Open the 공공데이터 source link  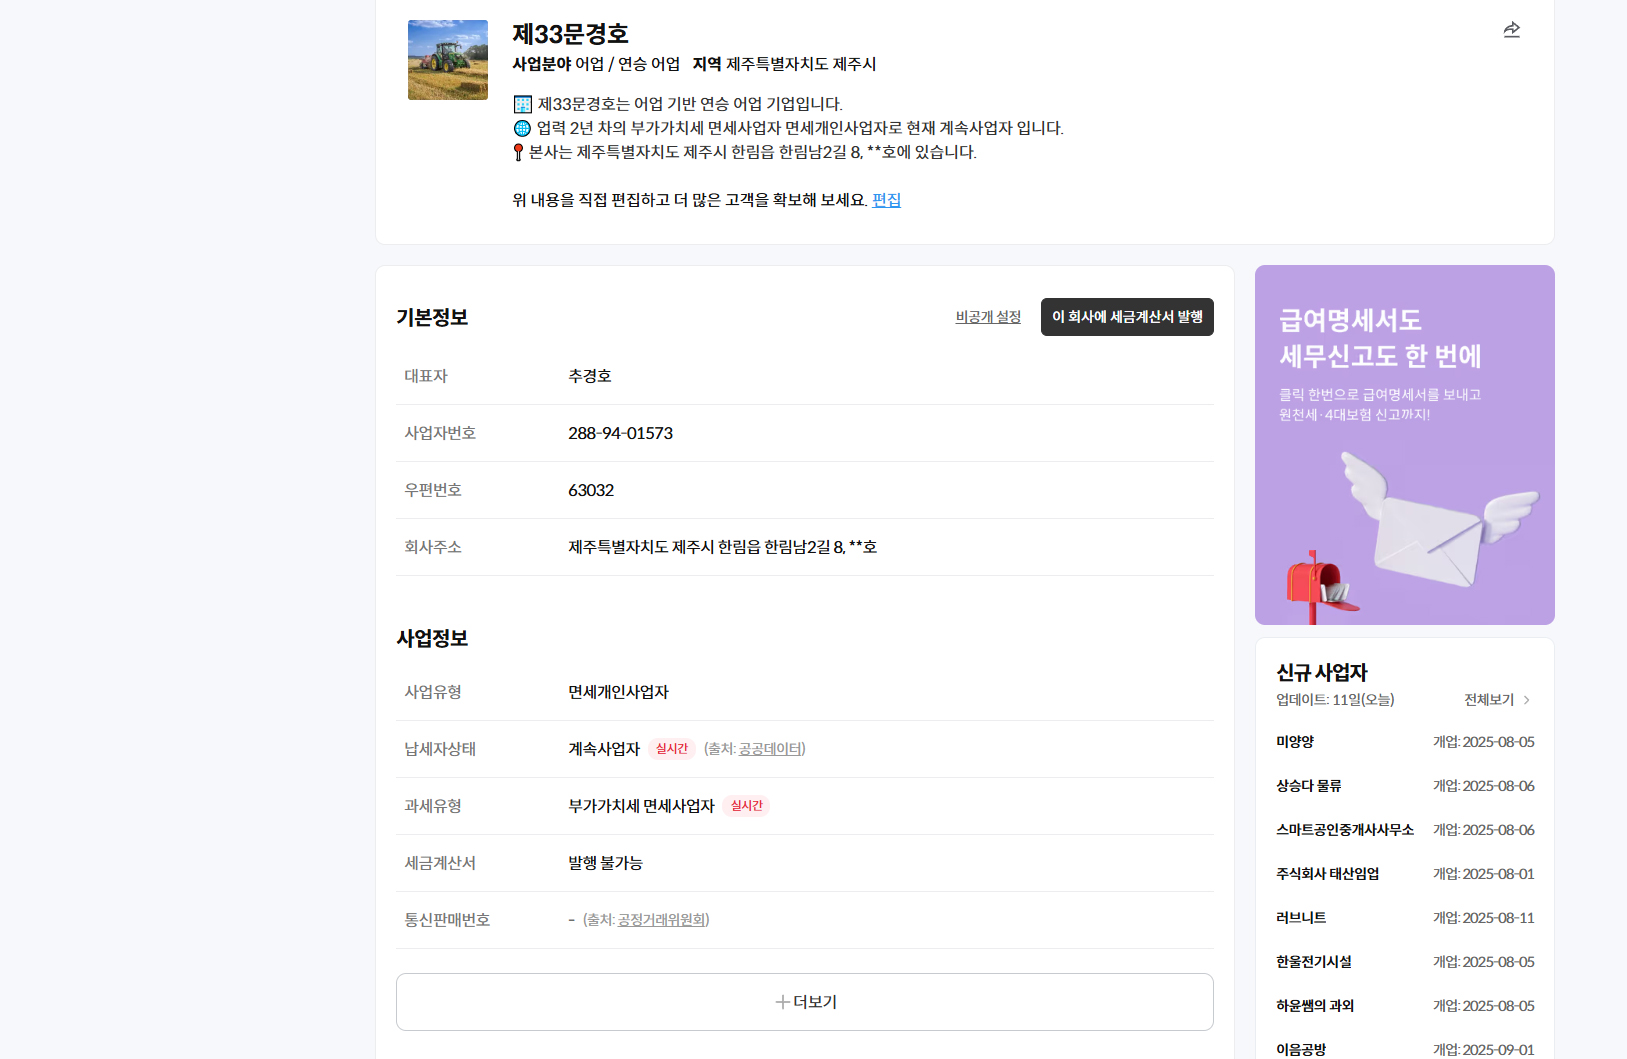[770, 749]
